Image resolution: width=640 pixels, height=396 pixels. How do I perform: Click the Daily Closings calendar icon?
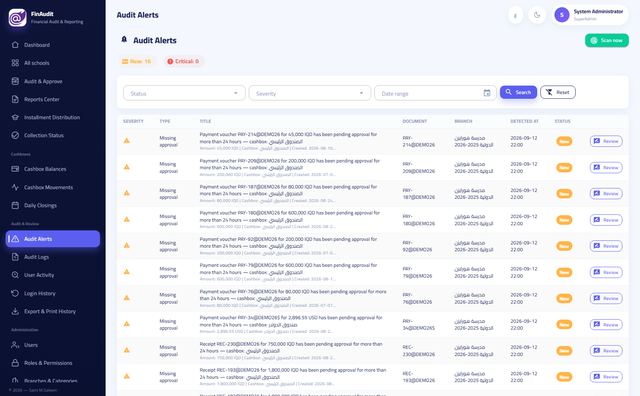tap(15, 205)
